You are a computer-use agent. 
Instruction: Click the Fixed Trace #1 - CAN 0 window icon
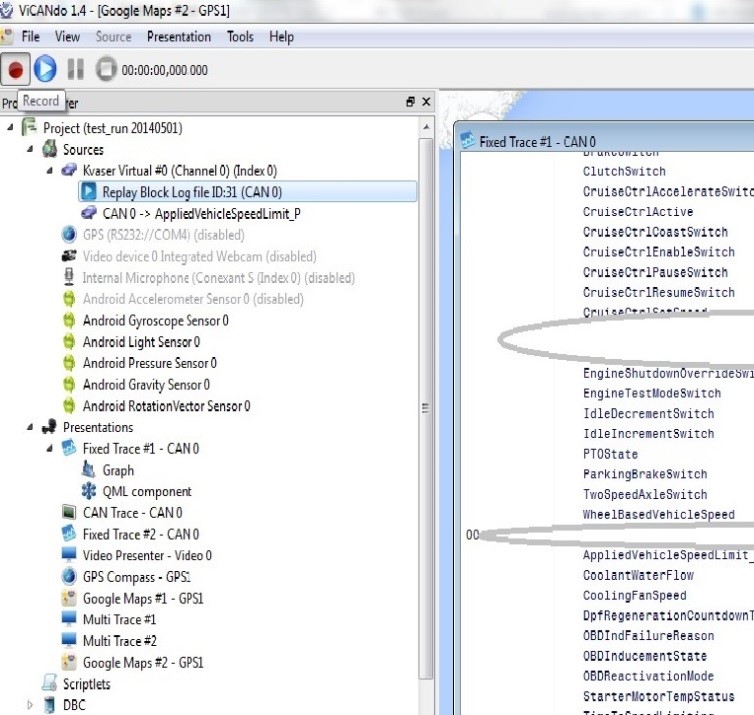[x=467, y=140]
